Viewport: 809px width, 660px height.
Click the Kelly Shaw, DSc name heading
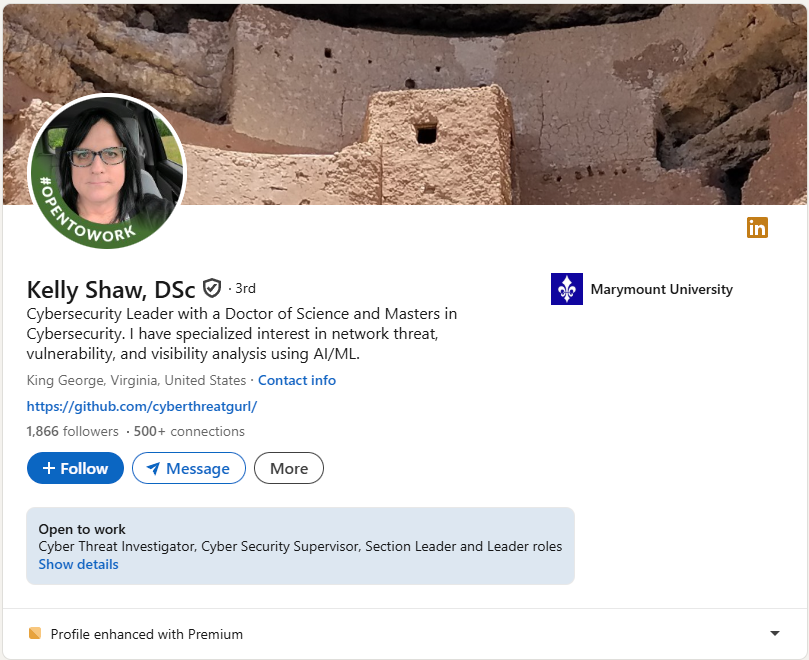tap(111, 289)
